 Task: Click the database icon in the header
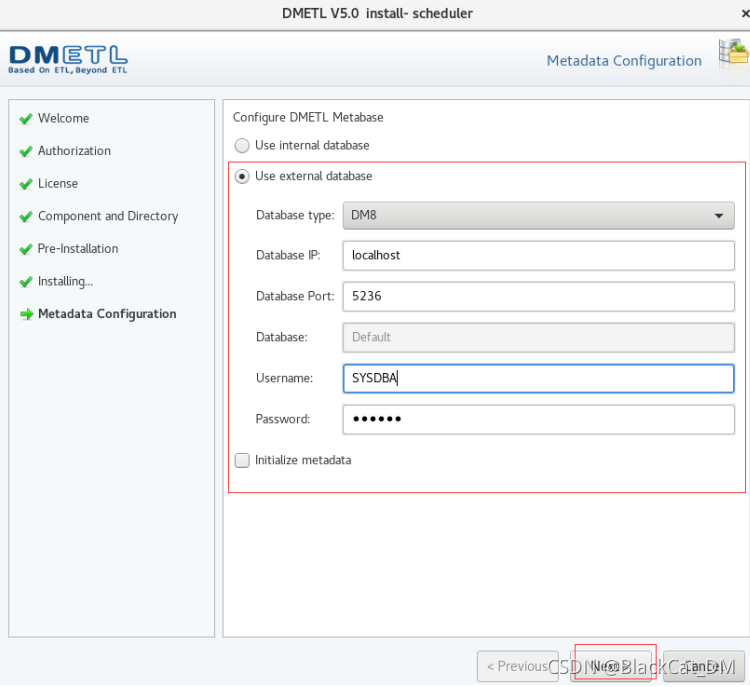pyautogui.click(x=734, y=53)
